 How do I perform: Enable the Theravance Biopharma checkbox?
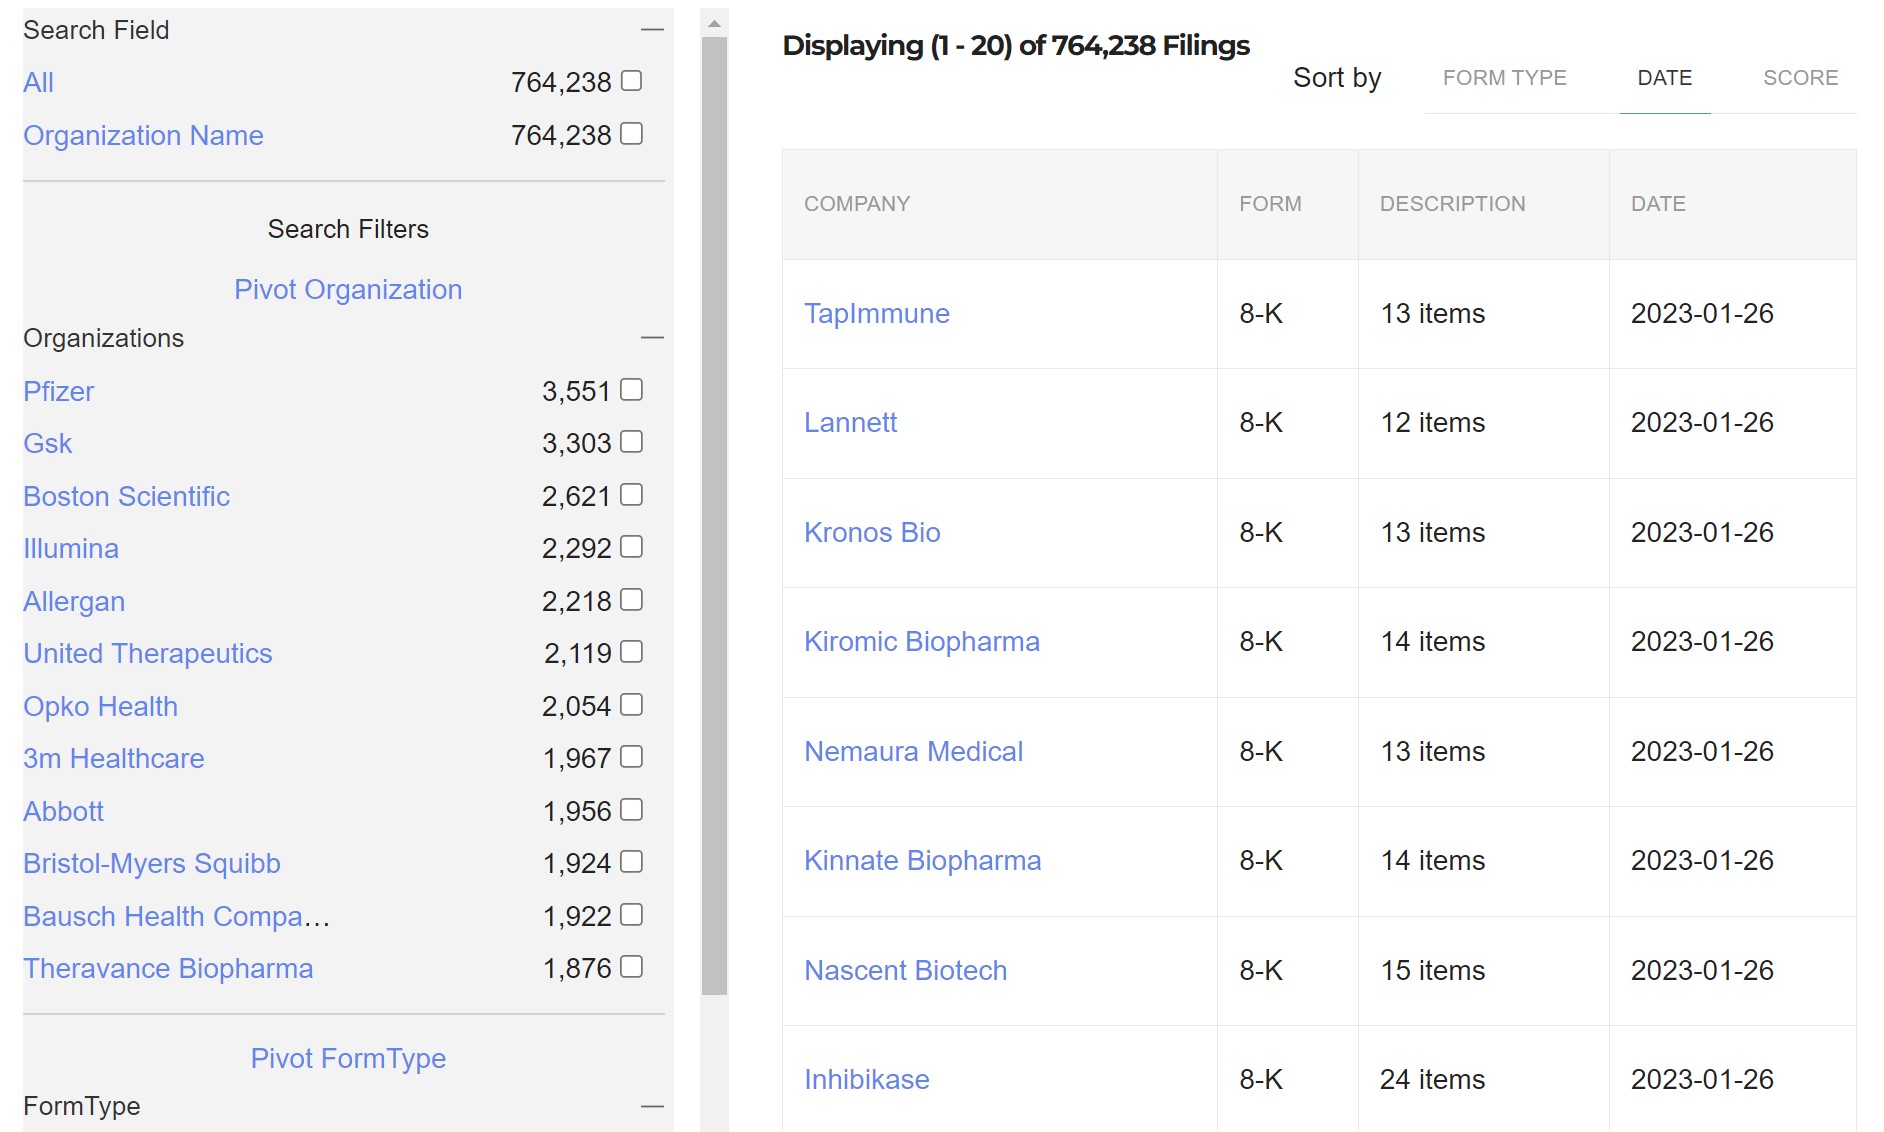[x=631, y=966]
